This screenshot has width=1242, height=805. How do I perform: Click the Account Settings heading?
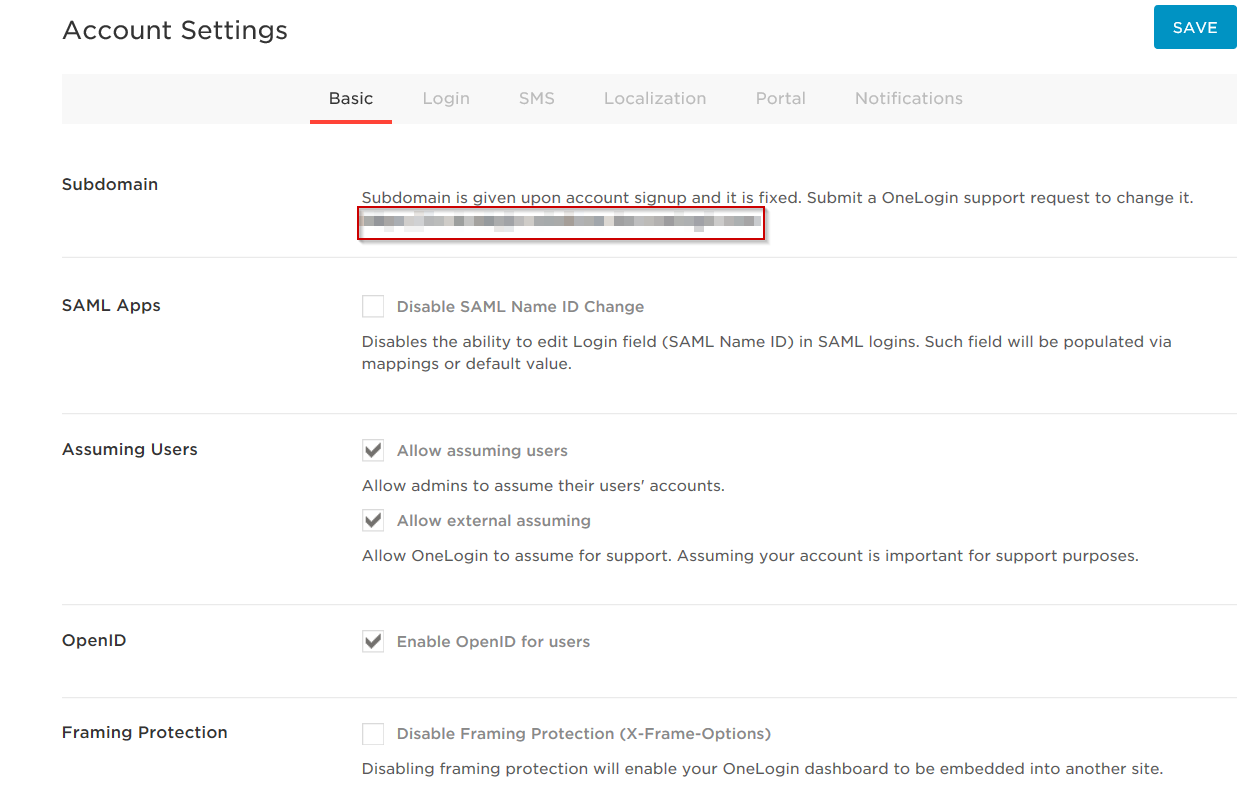tap(175, 30)
